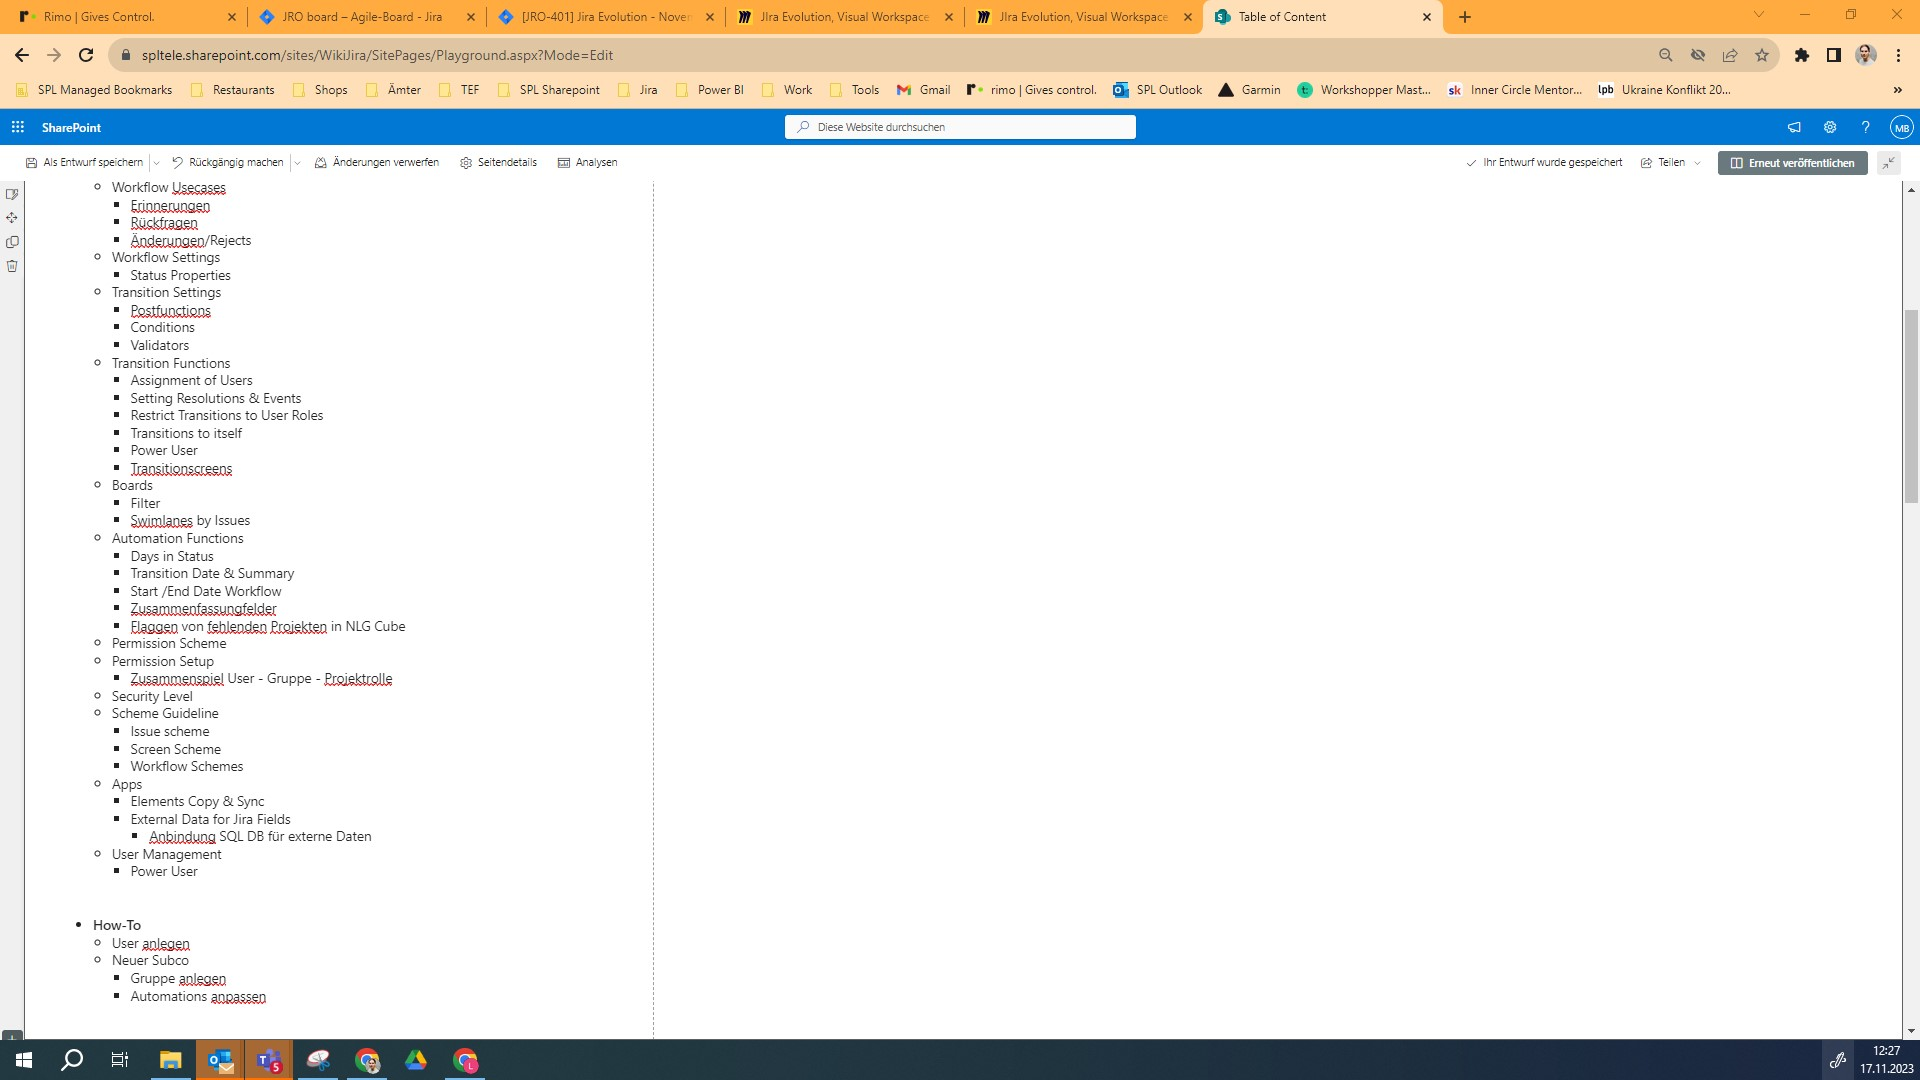Open the Chrome tab search chevron
Image resolution: width=1920 pixels, height=1080 pixels.
(1759, 14)
